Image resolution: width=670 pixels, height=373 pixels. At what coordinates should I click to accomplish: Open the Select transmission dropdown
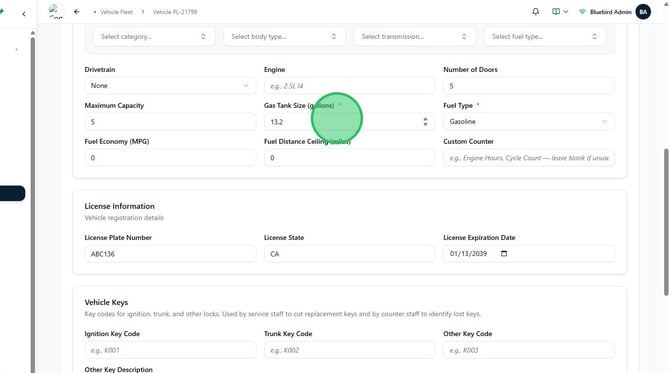tap(414, 37)
